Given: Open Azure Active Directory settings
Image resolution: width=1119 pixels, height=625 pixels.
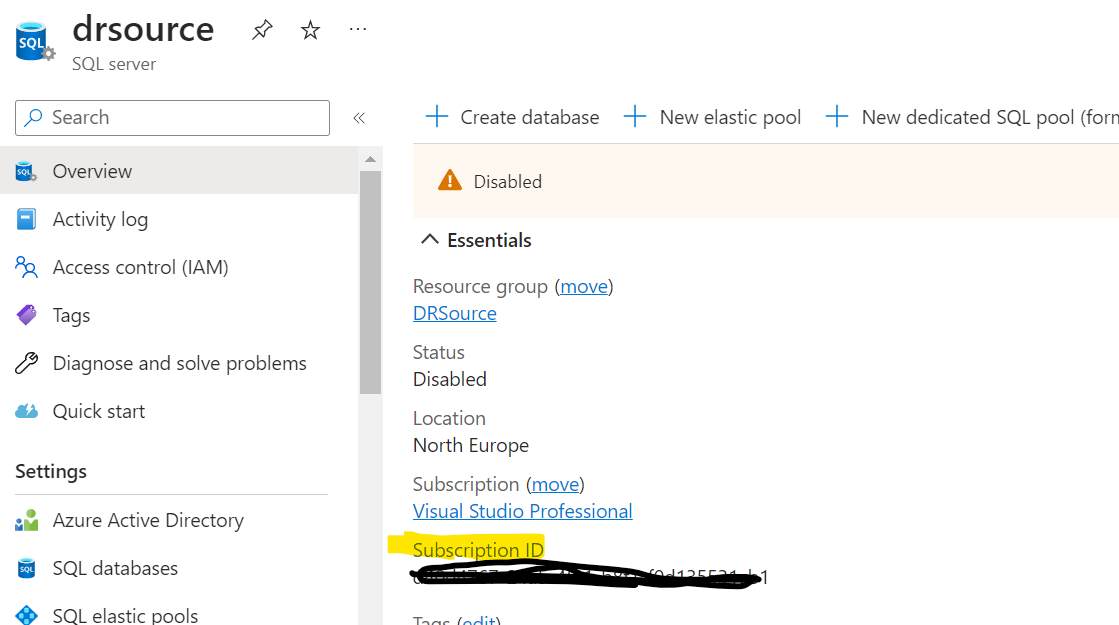Looking at the screenshot, I should 179,520.
